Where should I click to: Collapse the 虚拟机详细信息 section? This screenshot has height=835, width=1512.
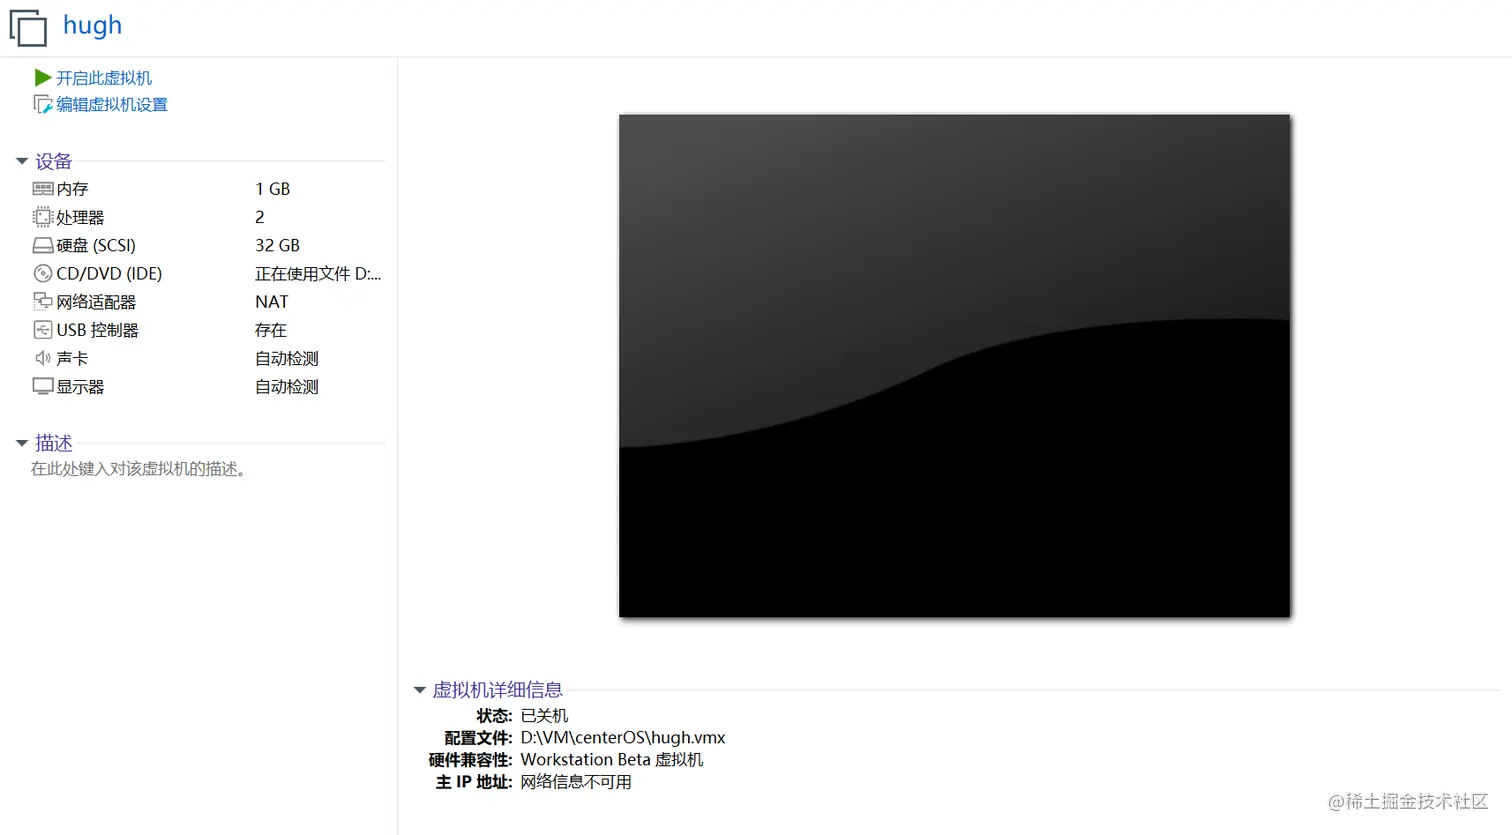click(x=419, y=689)
